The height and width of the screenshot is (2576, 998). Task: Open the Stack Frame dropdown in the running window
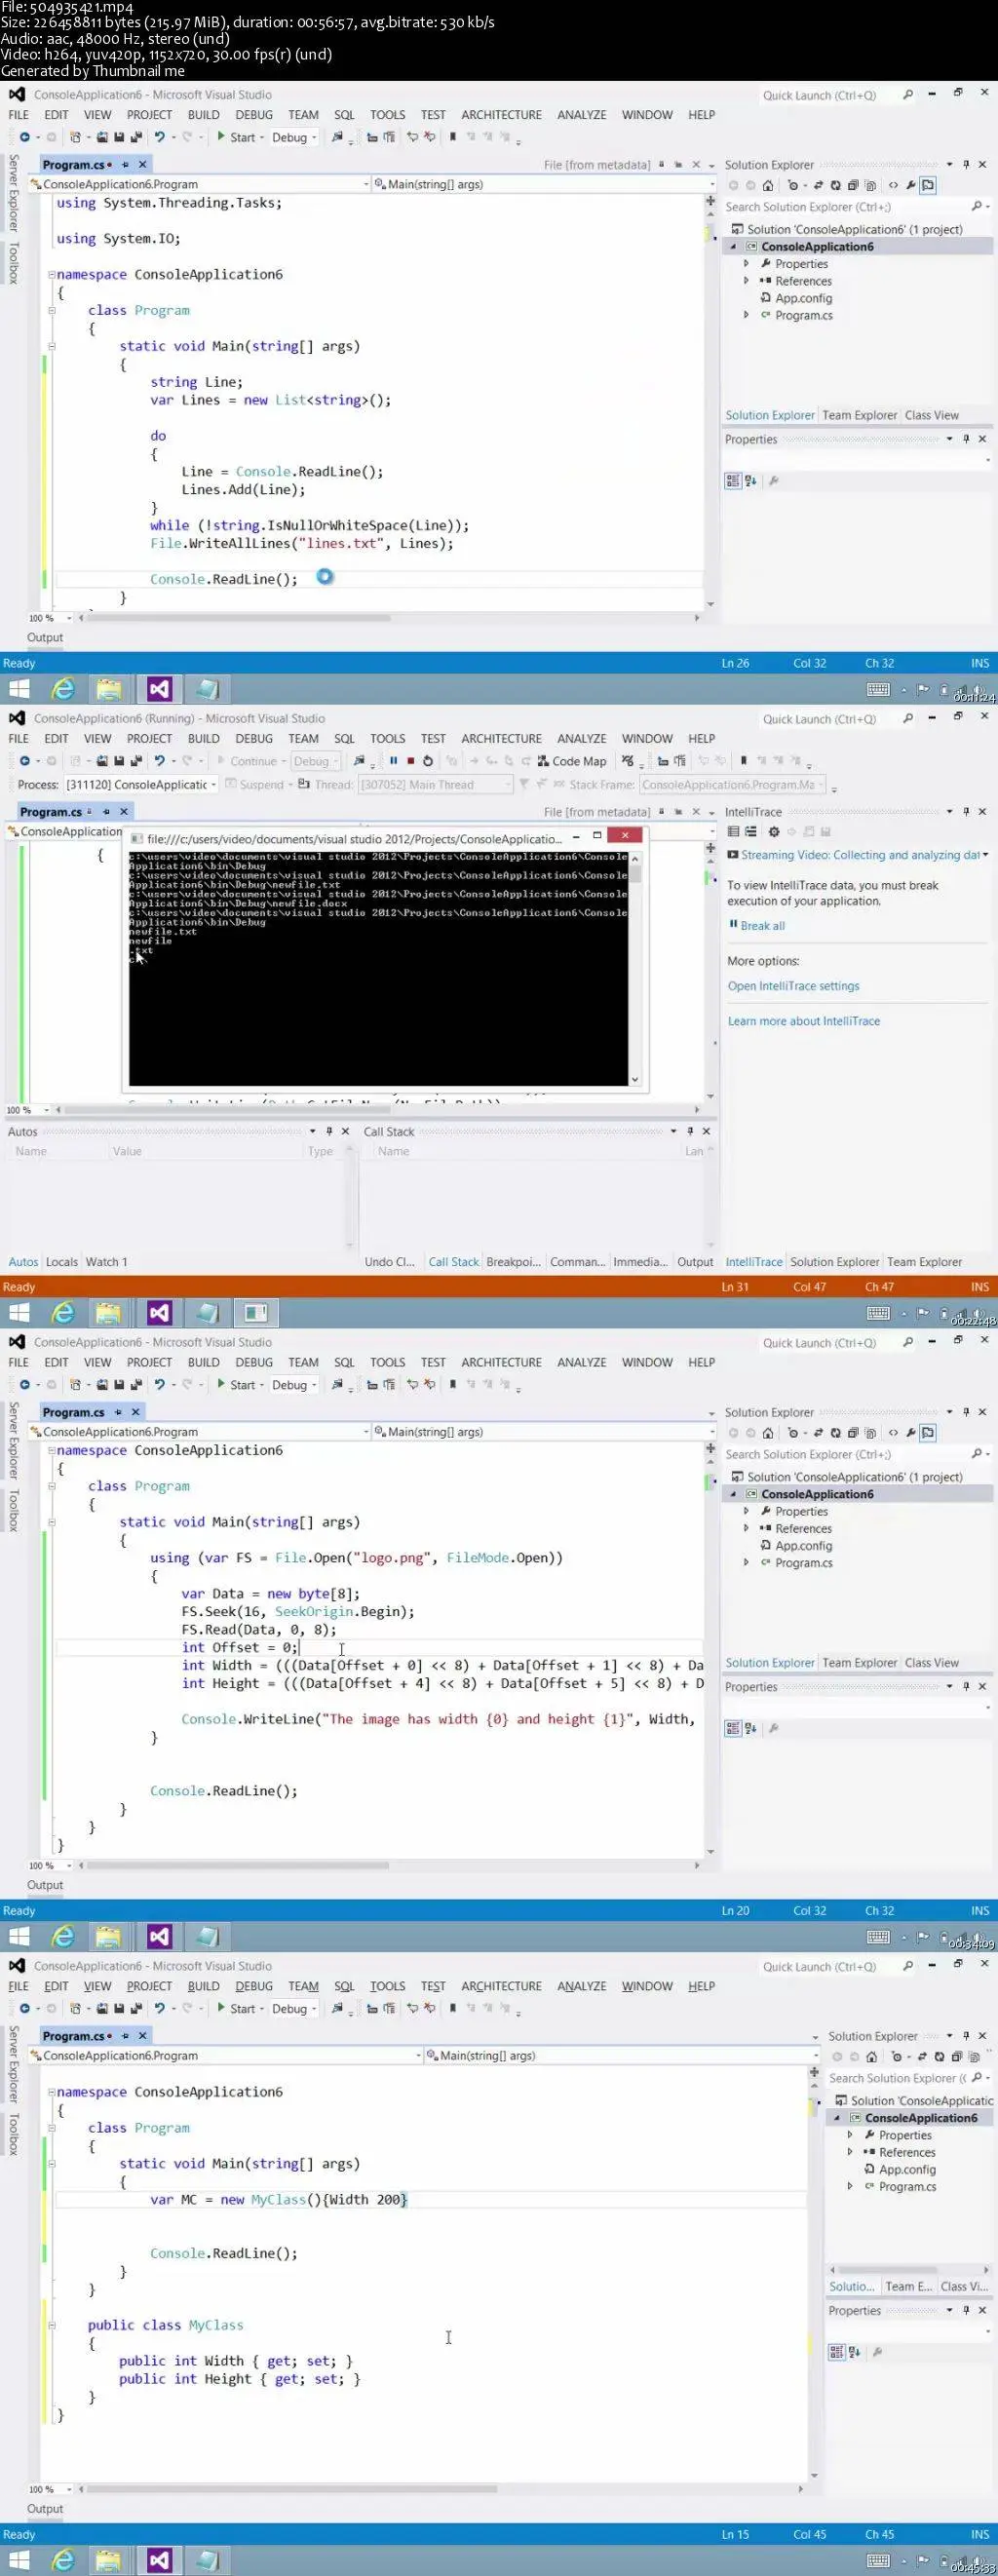732,785
